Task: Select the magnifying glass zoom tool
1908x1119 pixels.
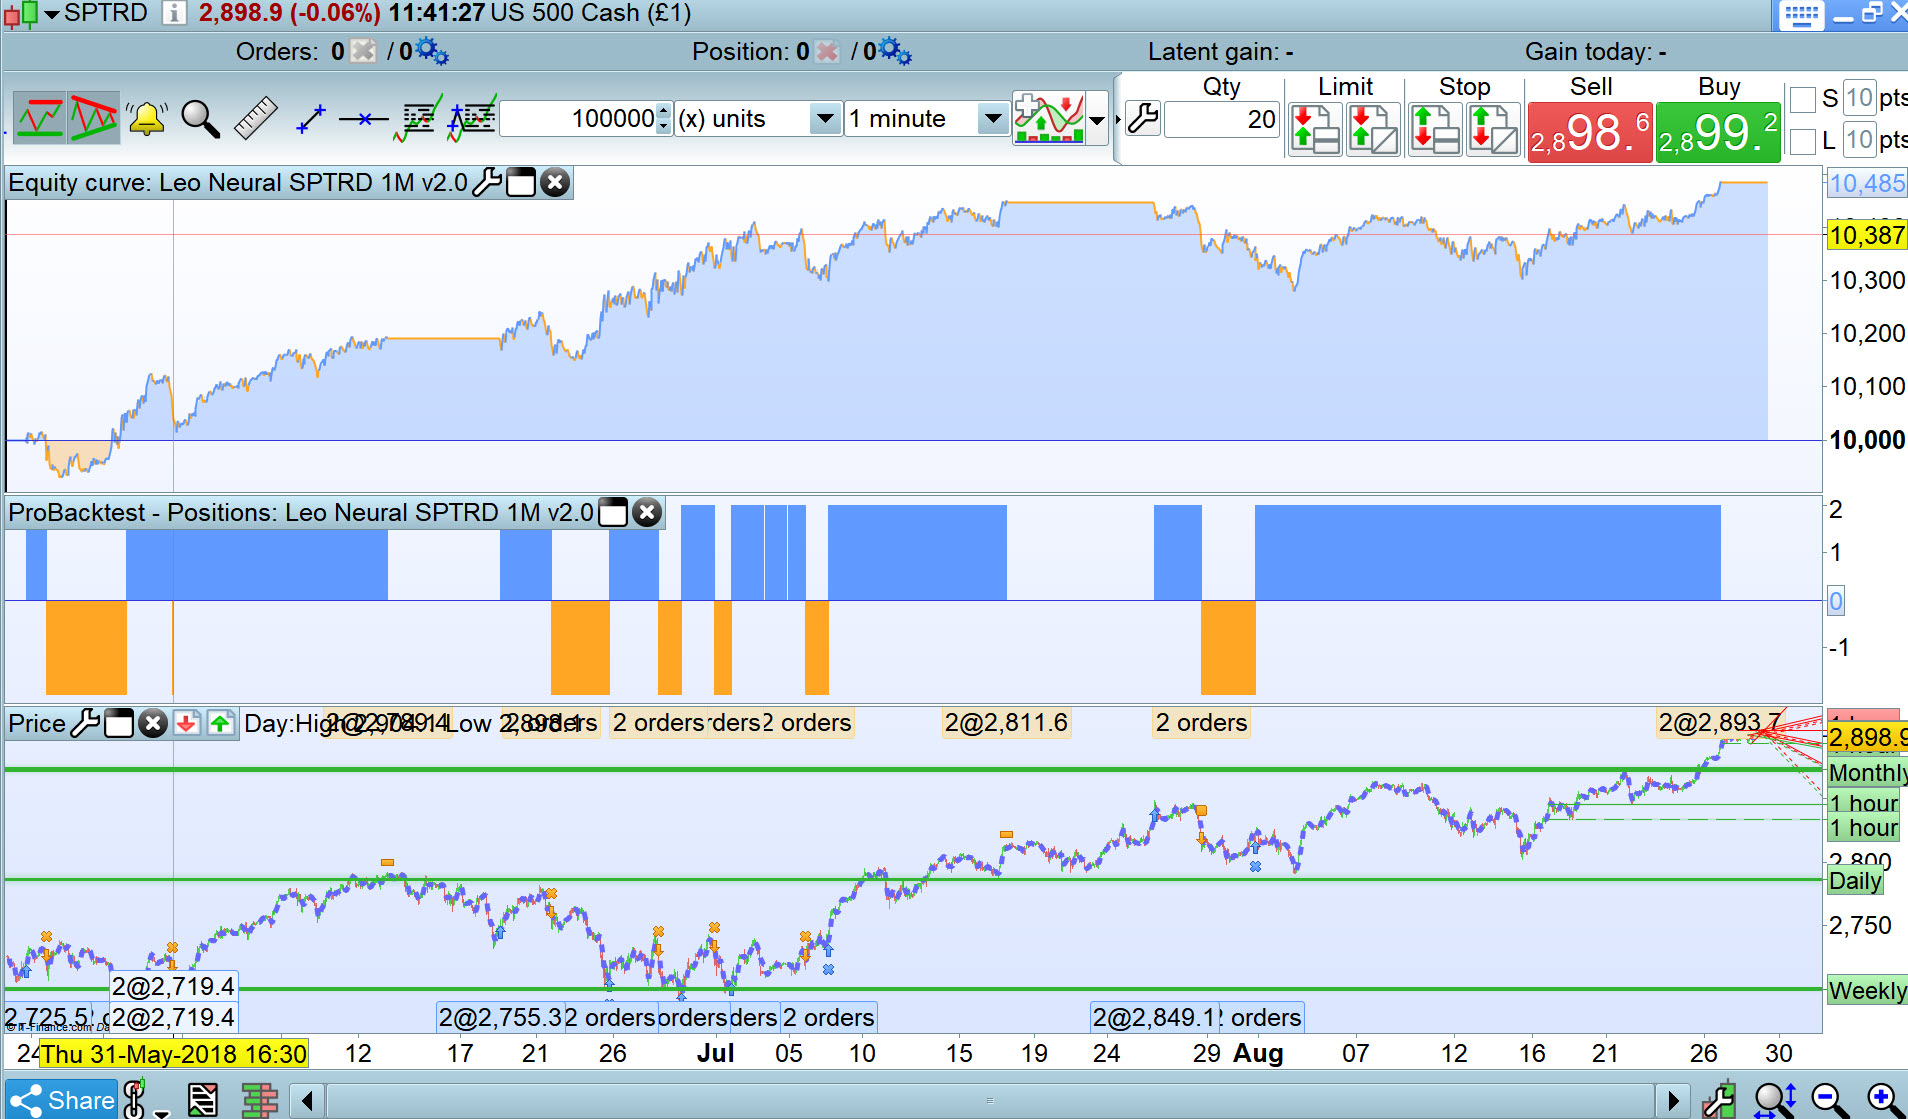Action: tap(200, 119)
